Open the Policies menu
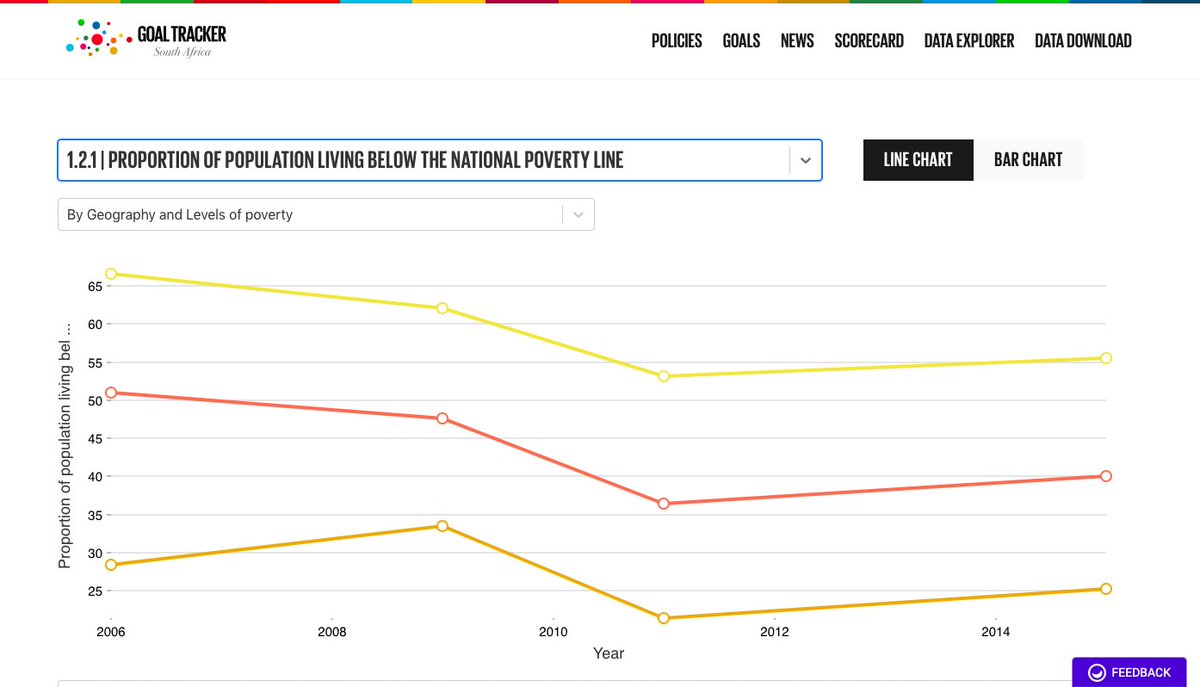This screenshot has width=1200, height=687. click(x=676, y=41)
